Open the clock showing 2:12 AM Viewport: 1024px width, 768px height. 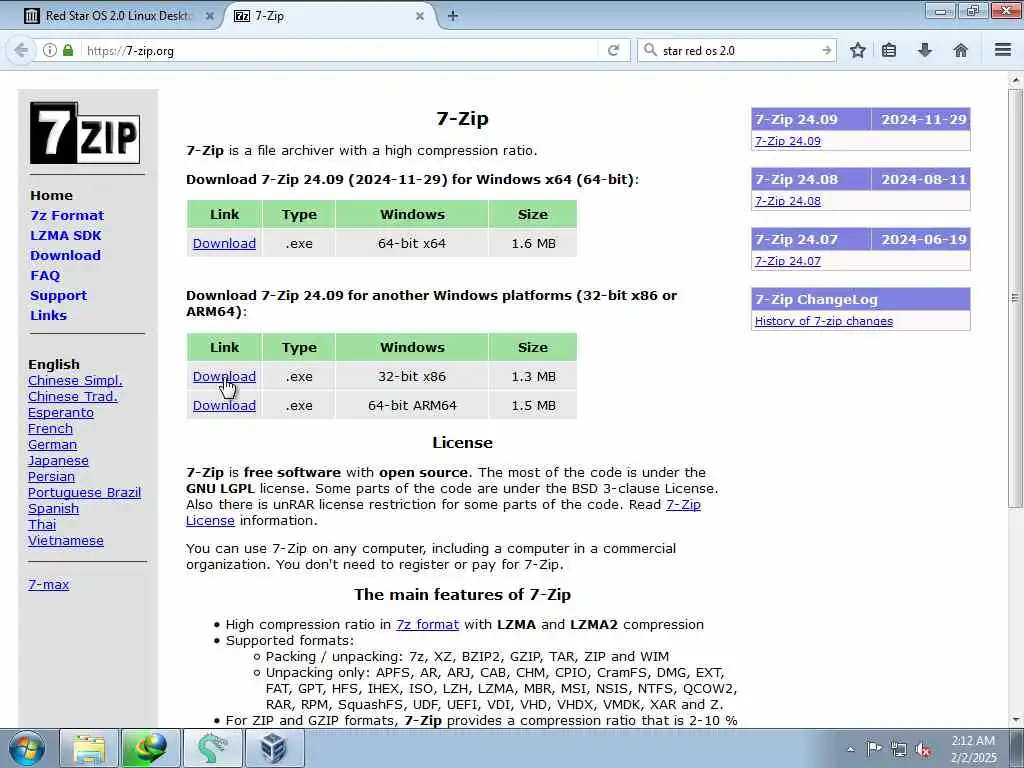[973, 749]
